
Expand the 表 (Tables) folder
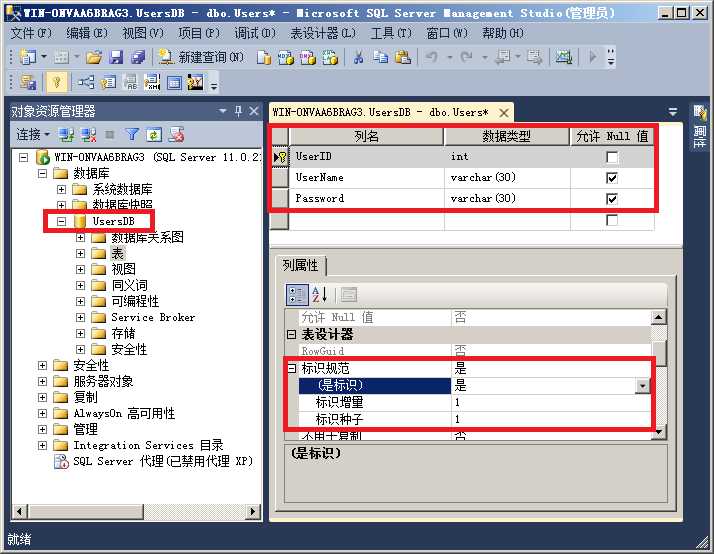(x=81, y=254)
